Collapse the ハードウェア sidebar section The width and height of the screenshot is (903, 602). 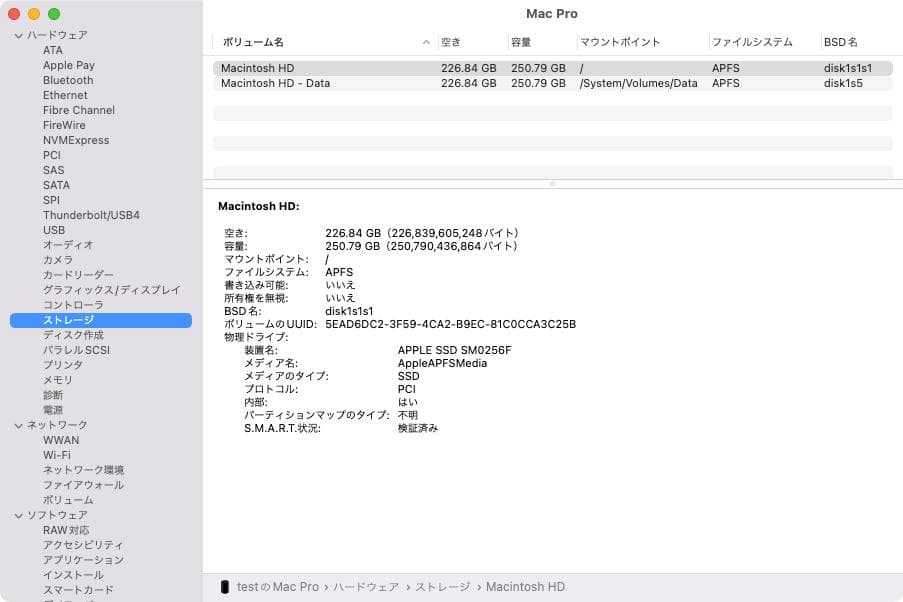tap(17, 34)
